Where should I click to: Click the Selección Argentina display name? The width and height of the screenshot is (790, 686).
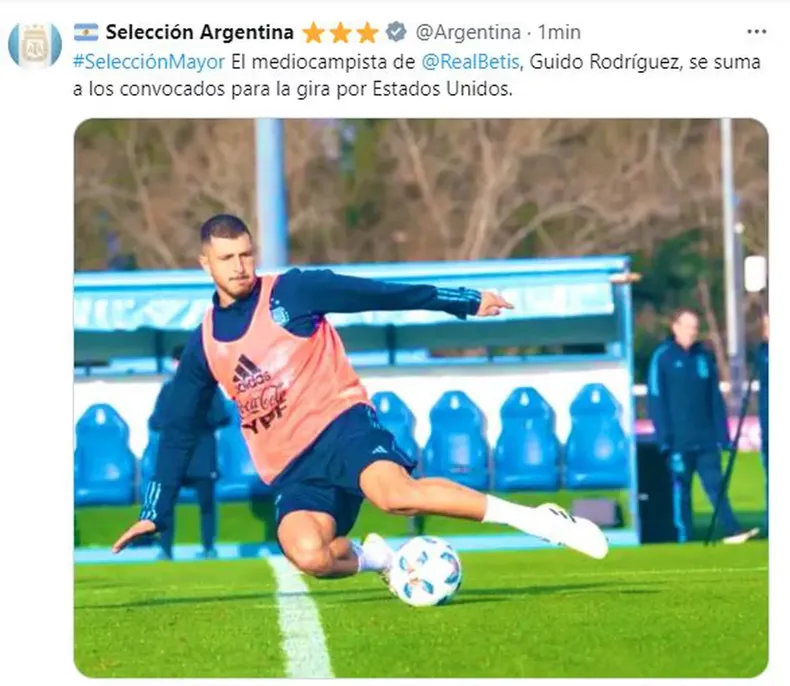click(x=200, y=32)
